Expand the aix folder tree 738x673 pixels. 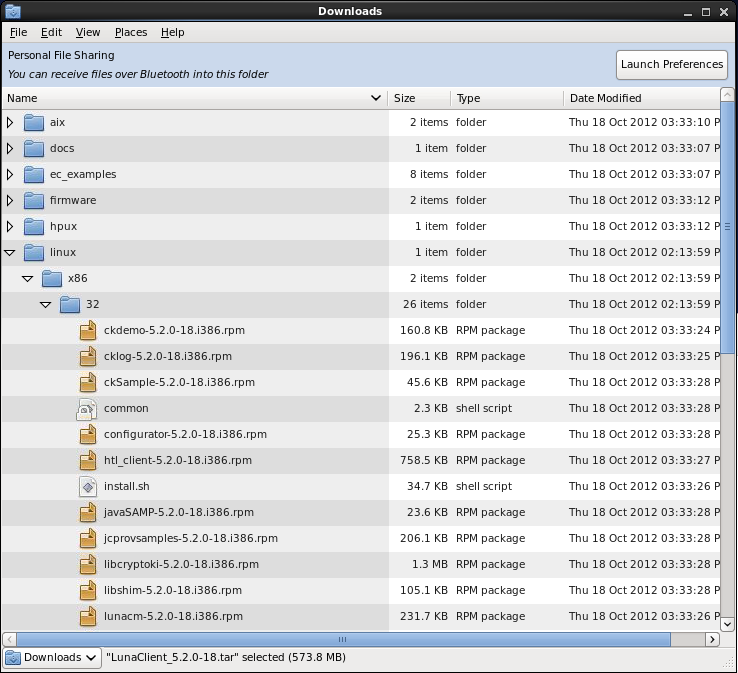point(10,122)
